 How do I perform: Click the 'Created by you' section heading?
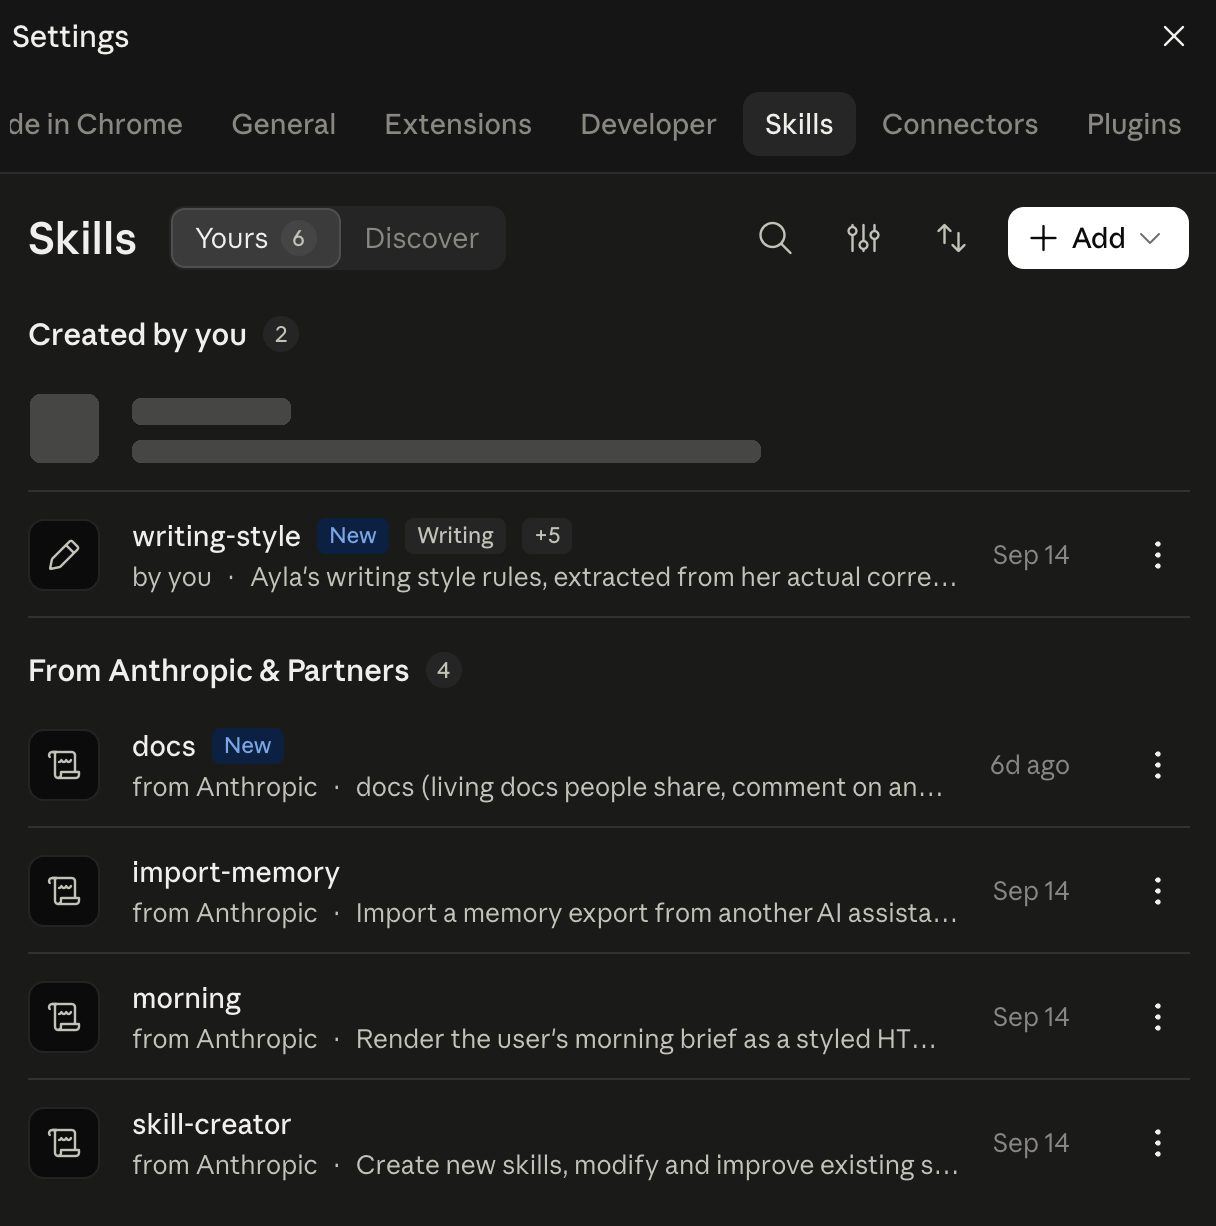[x=137, y=334]
